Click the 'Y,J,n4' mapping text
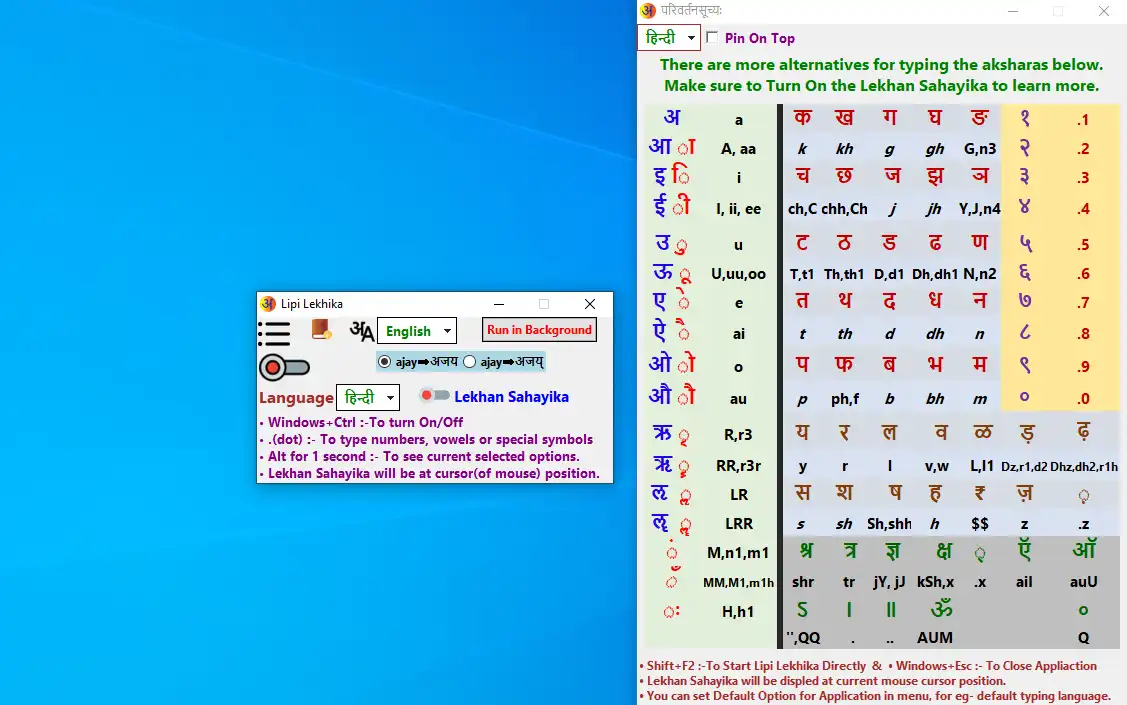Image resolution: width=1127 pixels, height=705 pixels. [x=980, y=209]
